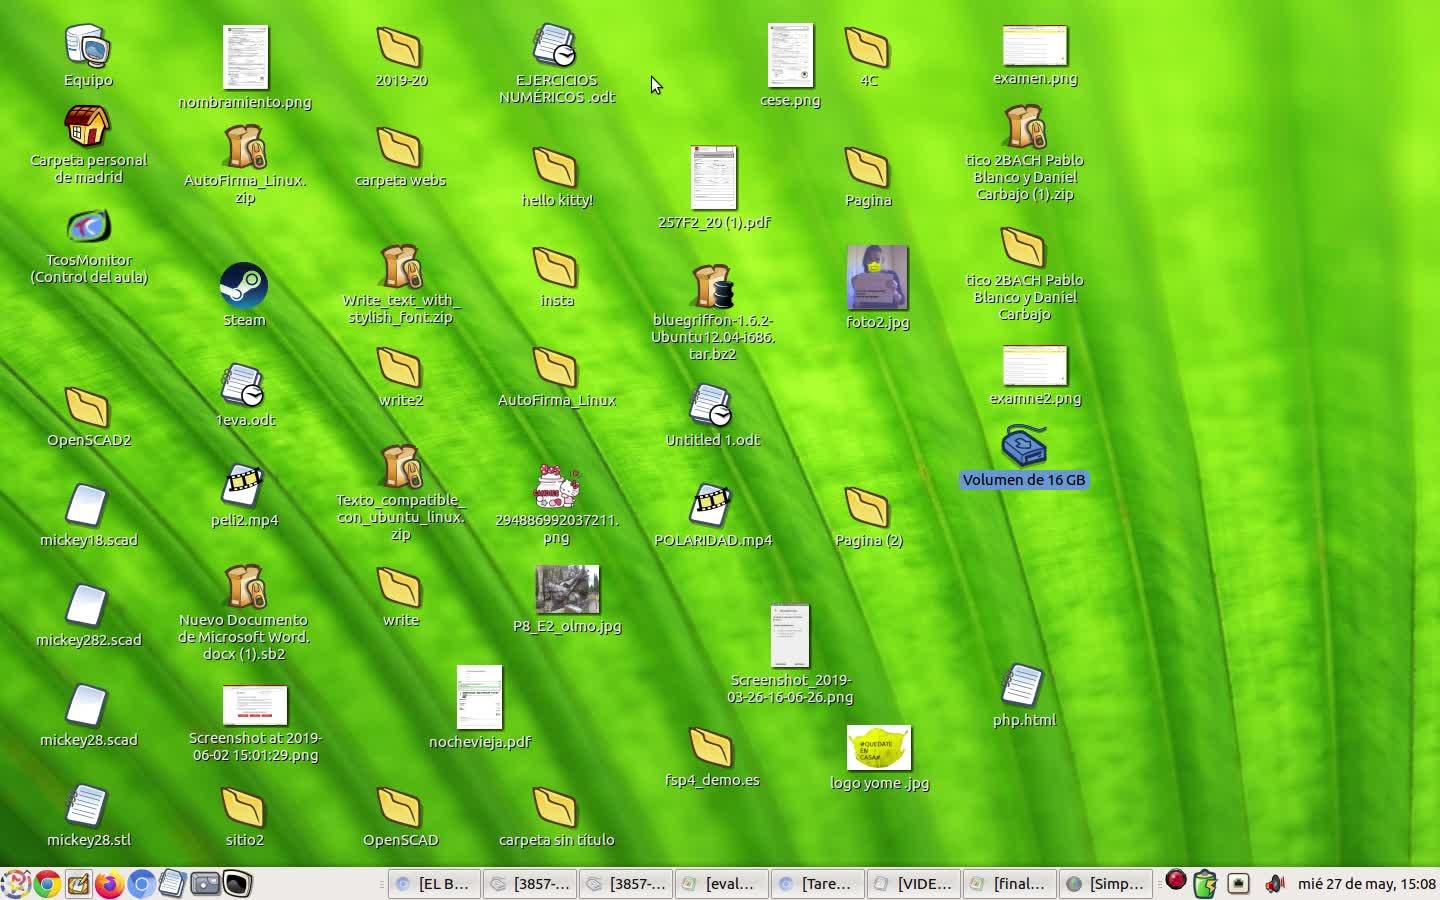Open the network connection tray icon

click(1239, 884)
